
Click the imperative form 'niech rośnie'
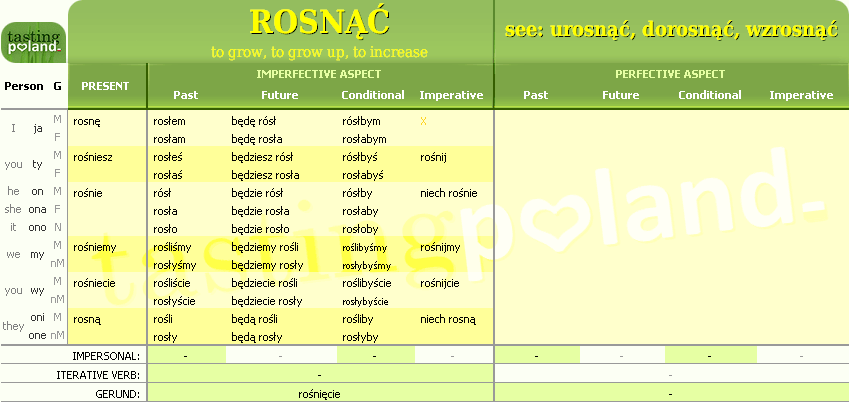point(449,193)
